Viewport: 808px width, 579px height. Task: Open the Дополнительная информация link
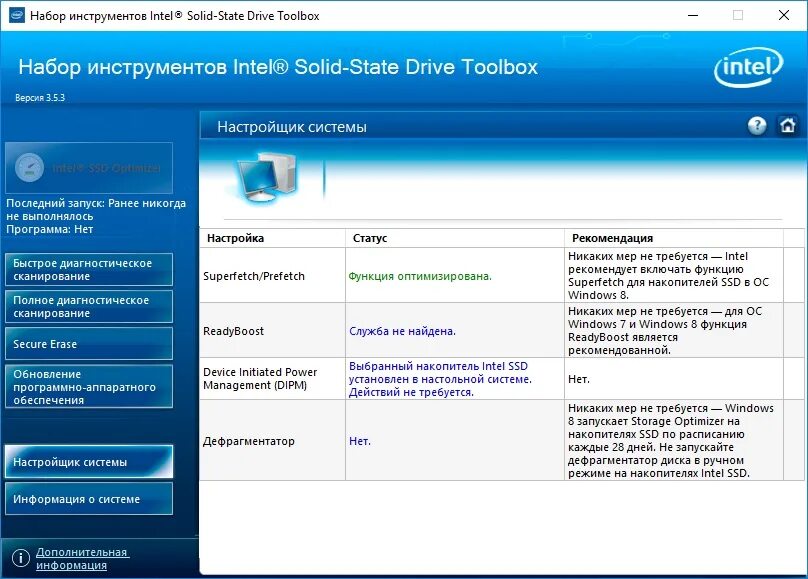click(82, 558)
